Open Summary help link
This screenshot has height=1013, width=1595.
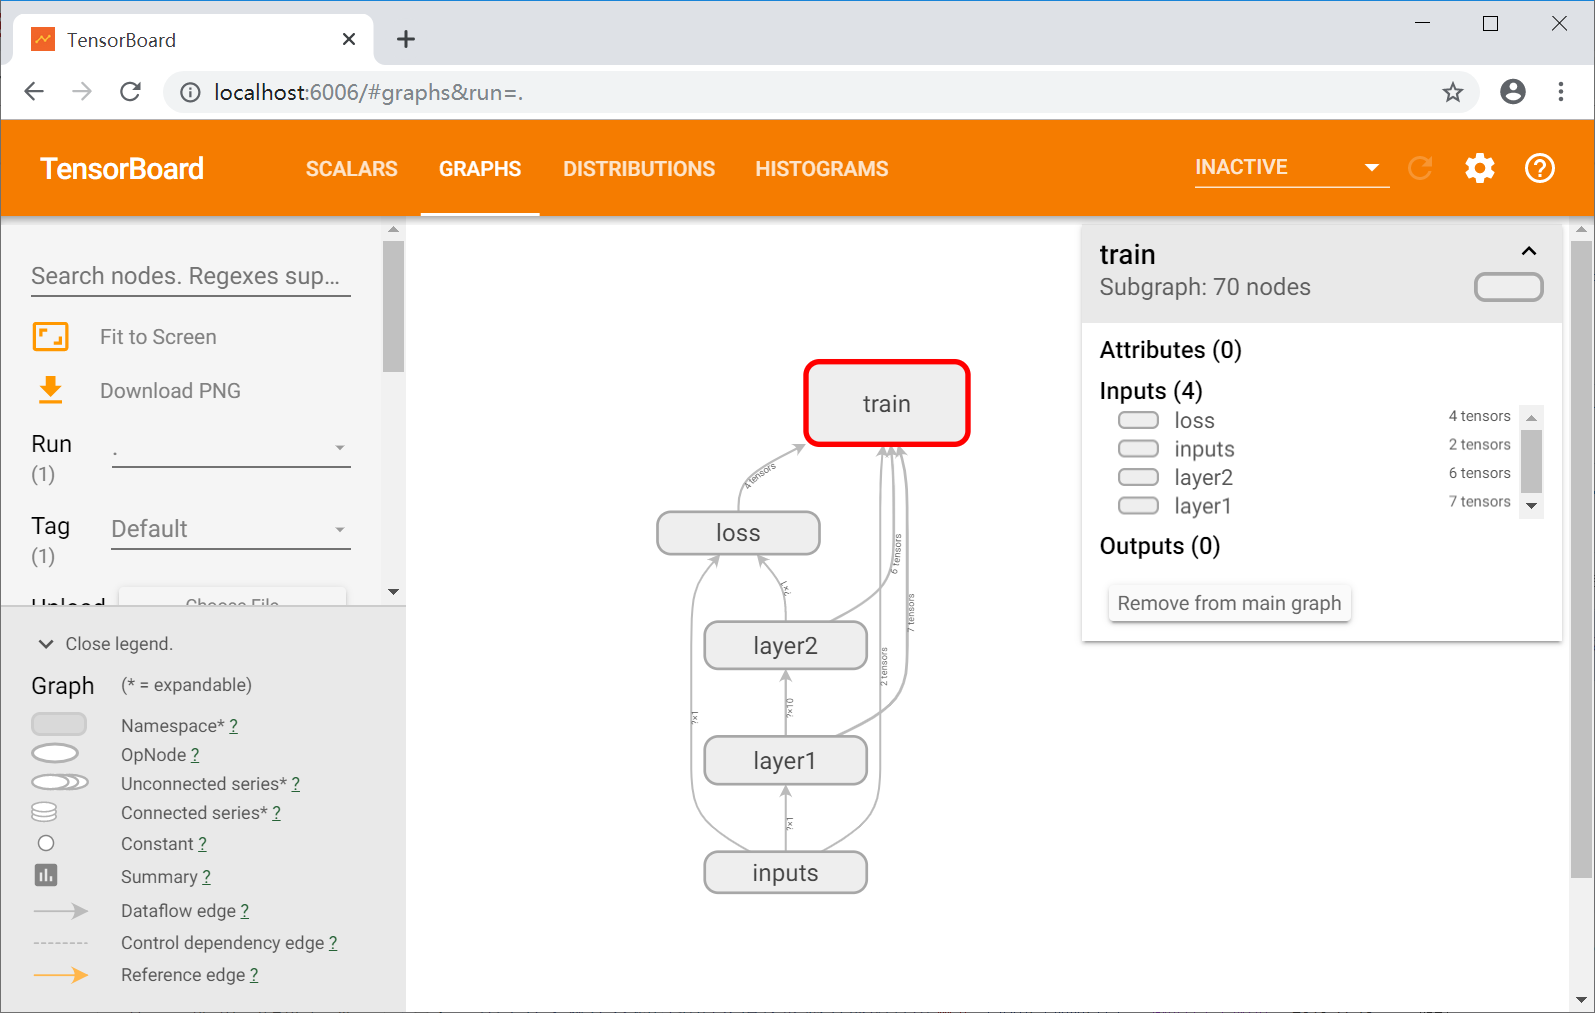(x=206, y=877)
